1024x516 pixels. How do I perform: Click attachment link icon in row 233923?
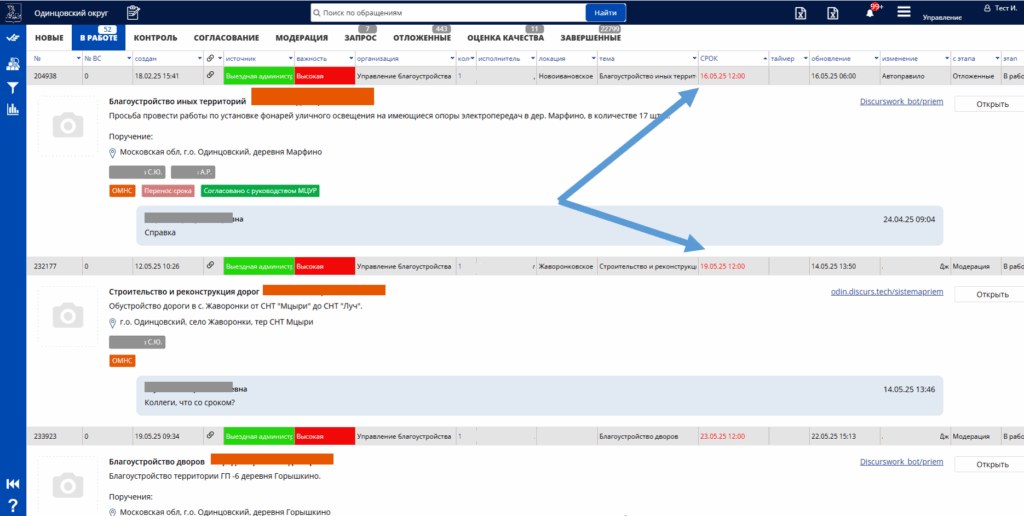[210, 436]
